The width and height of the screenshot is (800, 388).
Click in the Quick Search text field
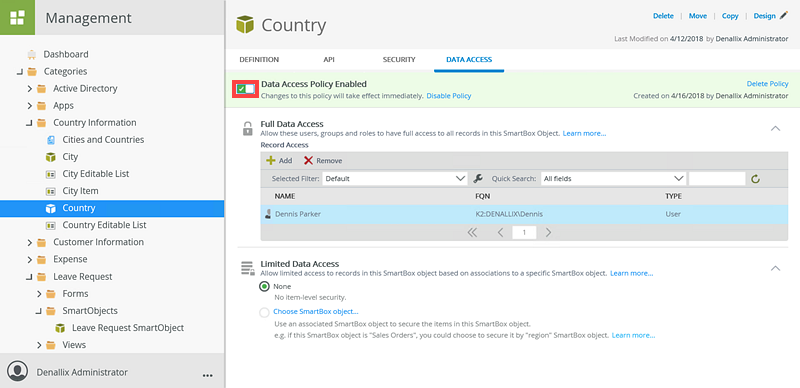[717, 179]
